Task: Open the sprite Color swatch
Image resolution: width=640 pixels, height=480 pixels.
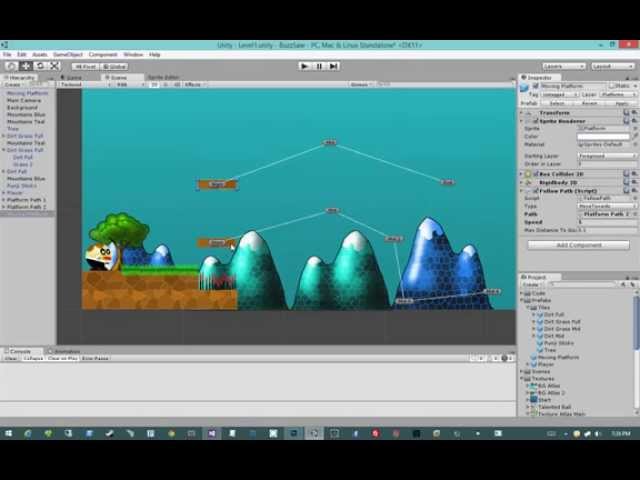Action: click(x=604, y=136)
